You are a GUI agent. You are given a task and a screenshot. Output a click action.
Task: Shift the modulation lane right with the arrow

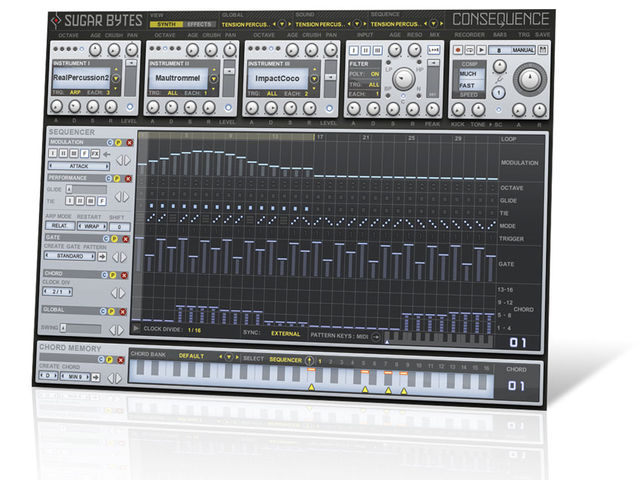pyautogui.click(x=127, y=160)
